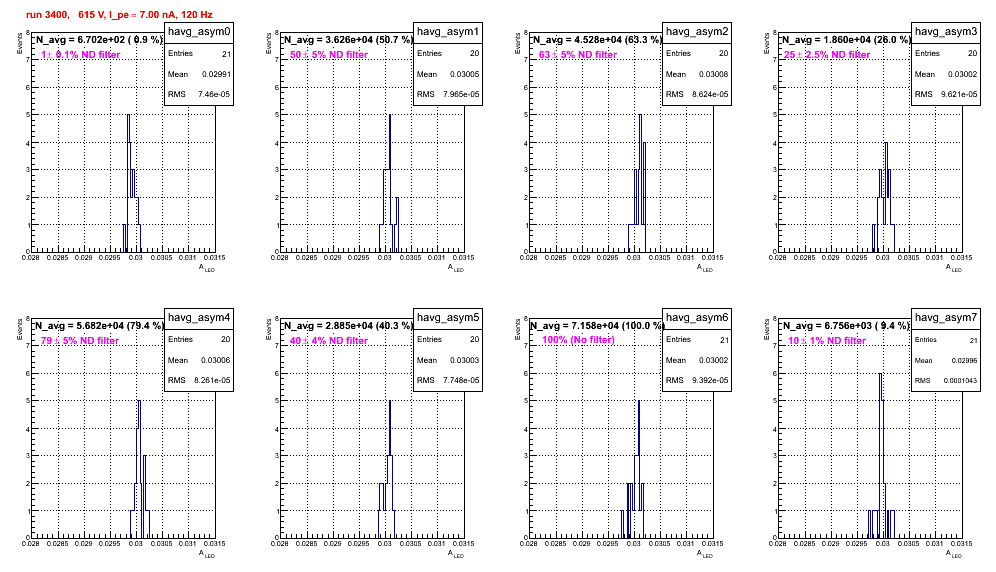Select RMS value 7.748e-05
996x572 pixels.
coord(461,381)
